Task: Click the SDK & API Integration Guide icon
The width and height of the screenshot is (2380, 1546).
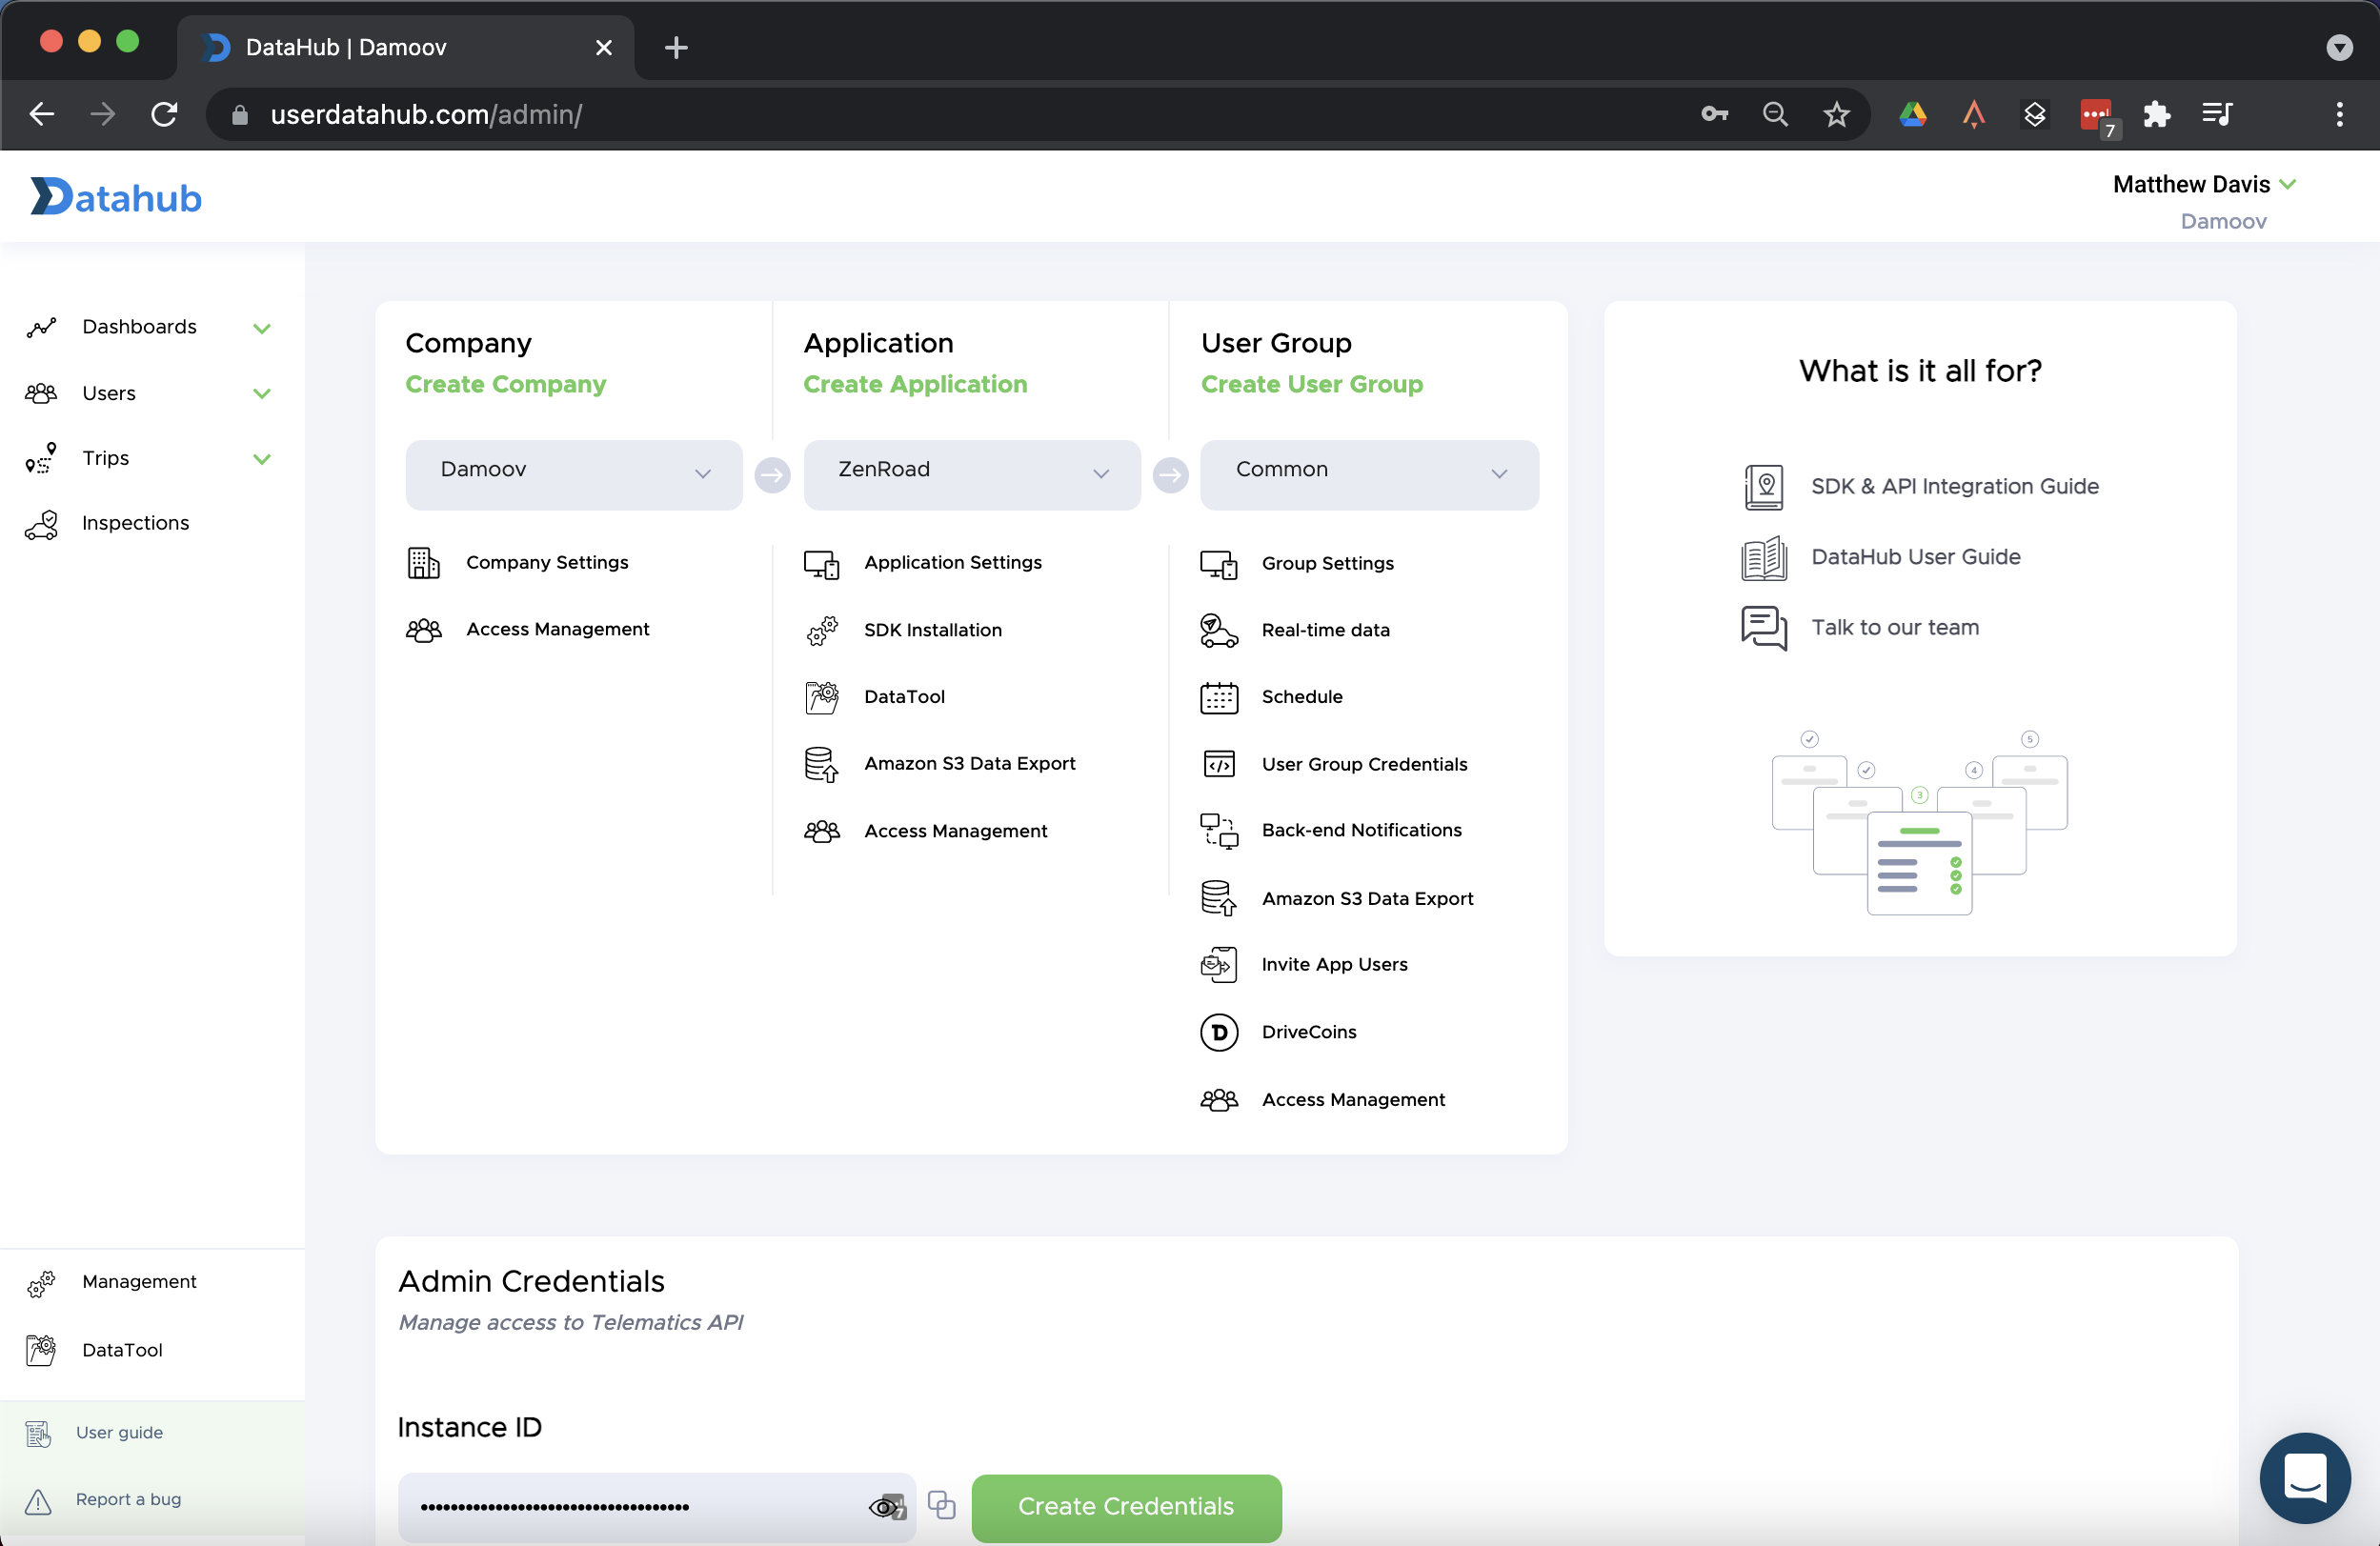Action: (x=1763, y=487)
